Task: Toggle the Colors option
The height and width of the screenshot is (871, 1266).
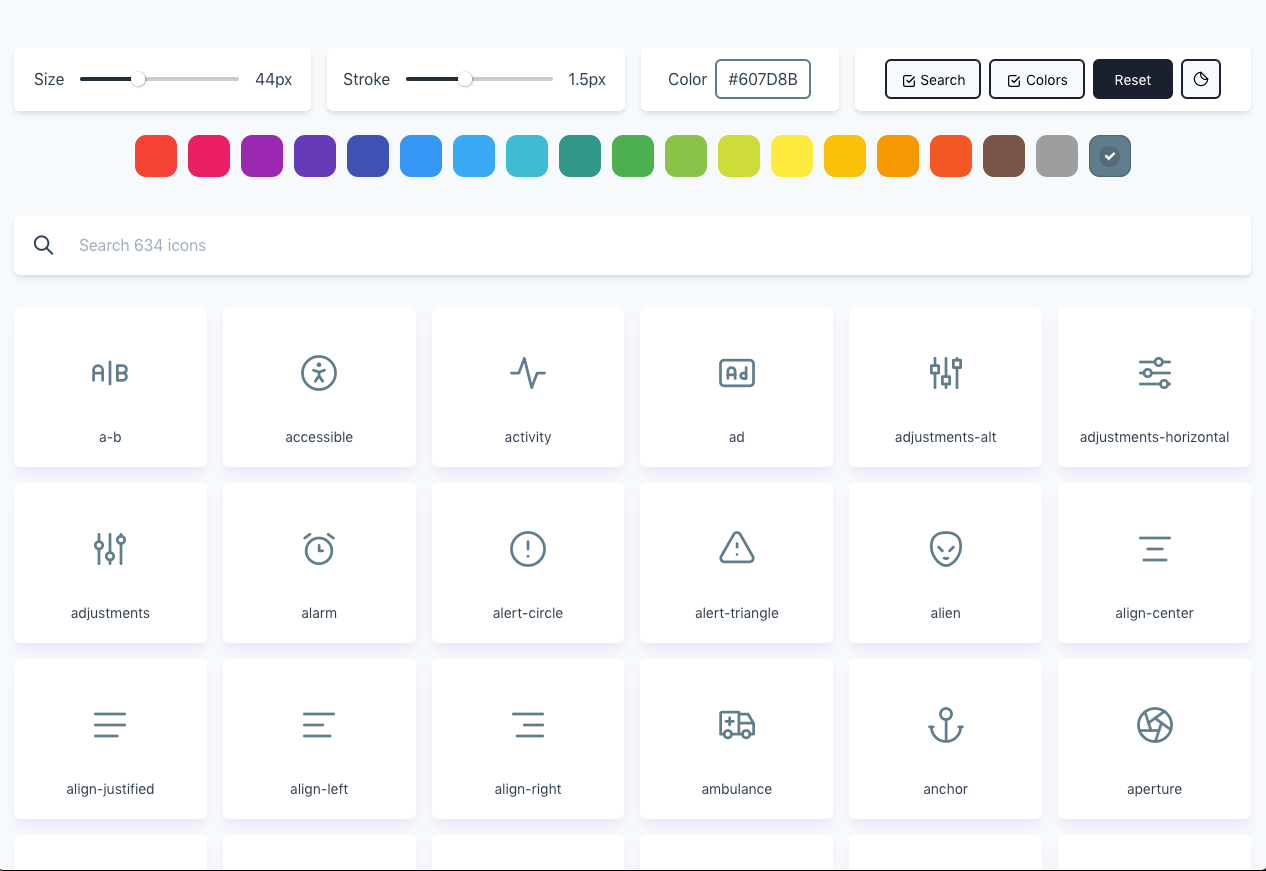Action: tap(1036, 79)
